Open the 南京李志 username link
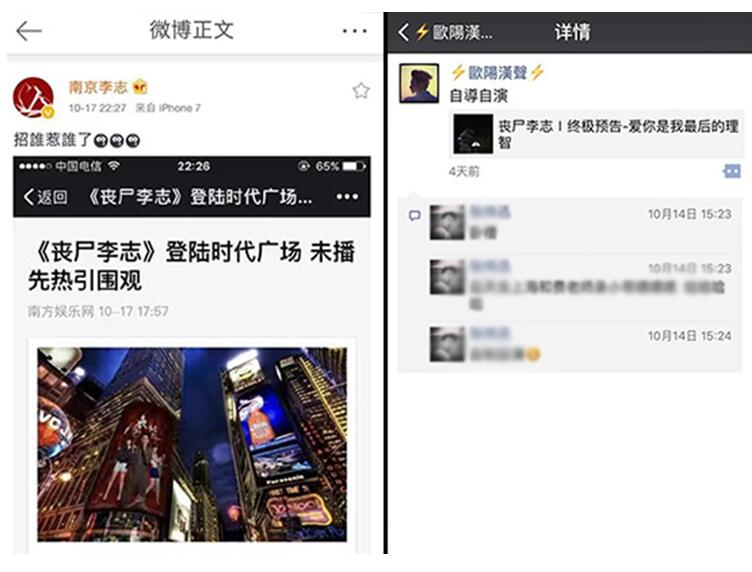Viewport: 752px width, 572px height. (98, 87)
